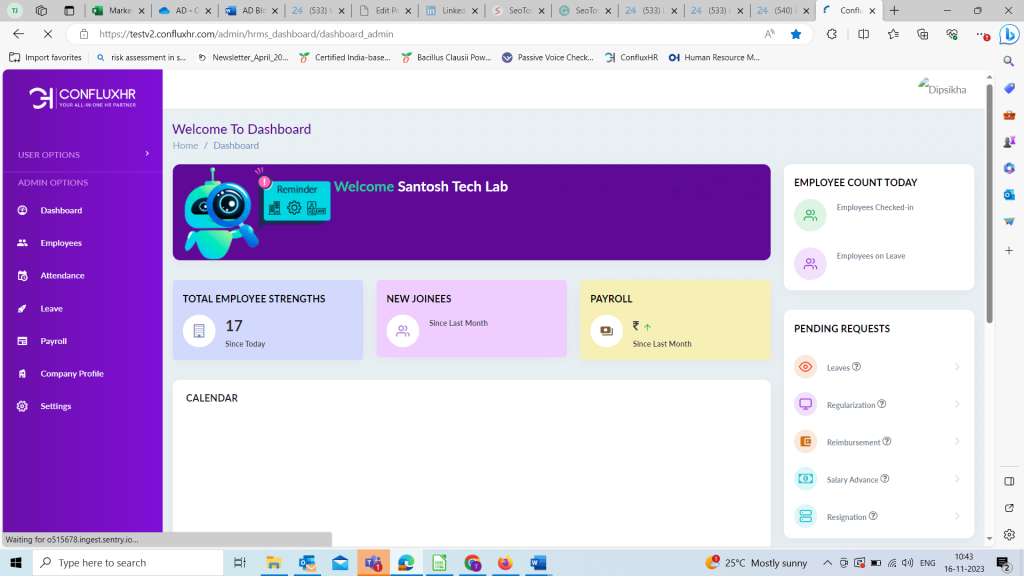Click the Resignation icon in Pending Requests
The height and width of the screenshot is (576, 1024).
(805, 516)
